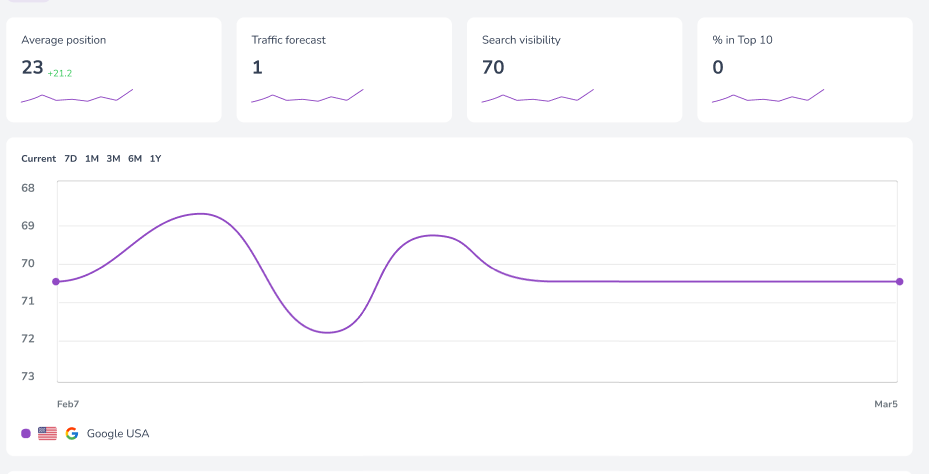Click the Google logo icon in legend
The width and height of the screenshot is (929, 474).
click(72, 433)
